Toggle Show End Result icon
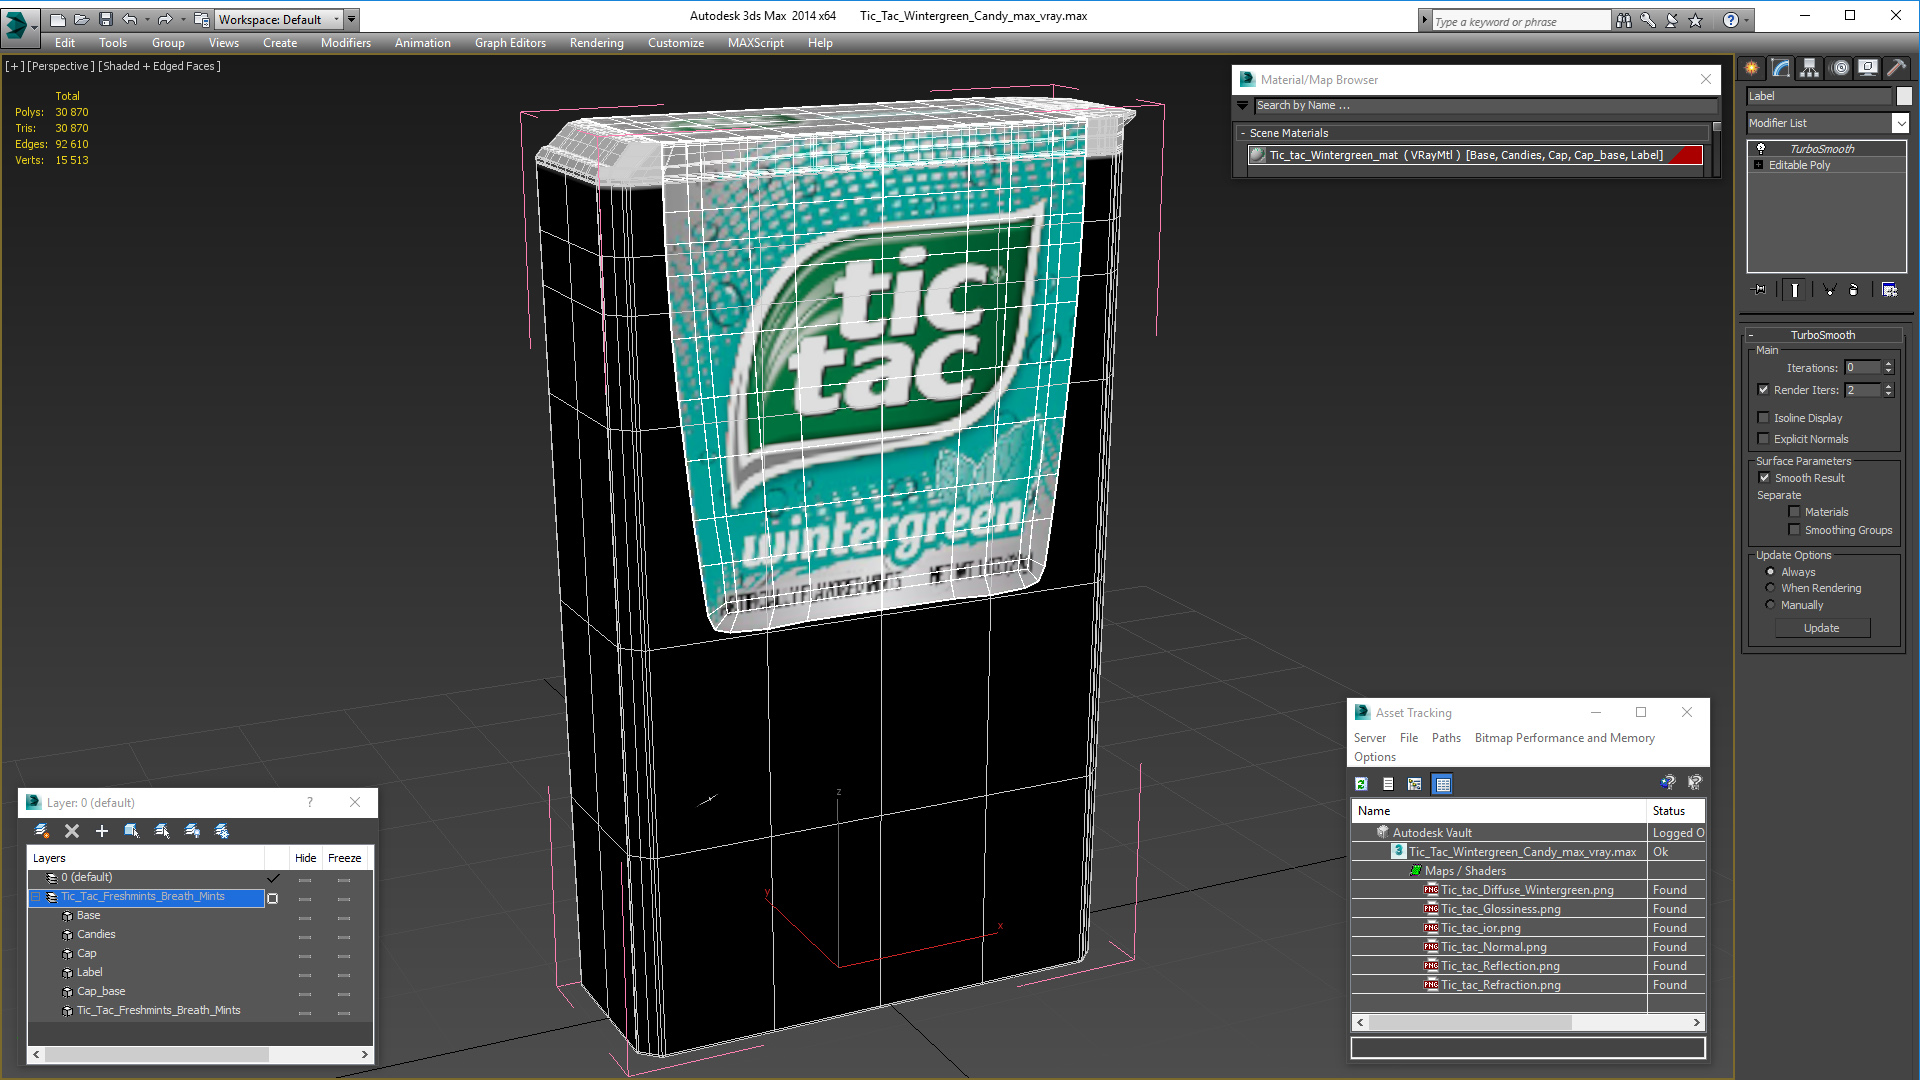1920x1080 pixels. (x=1795, y=290)
